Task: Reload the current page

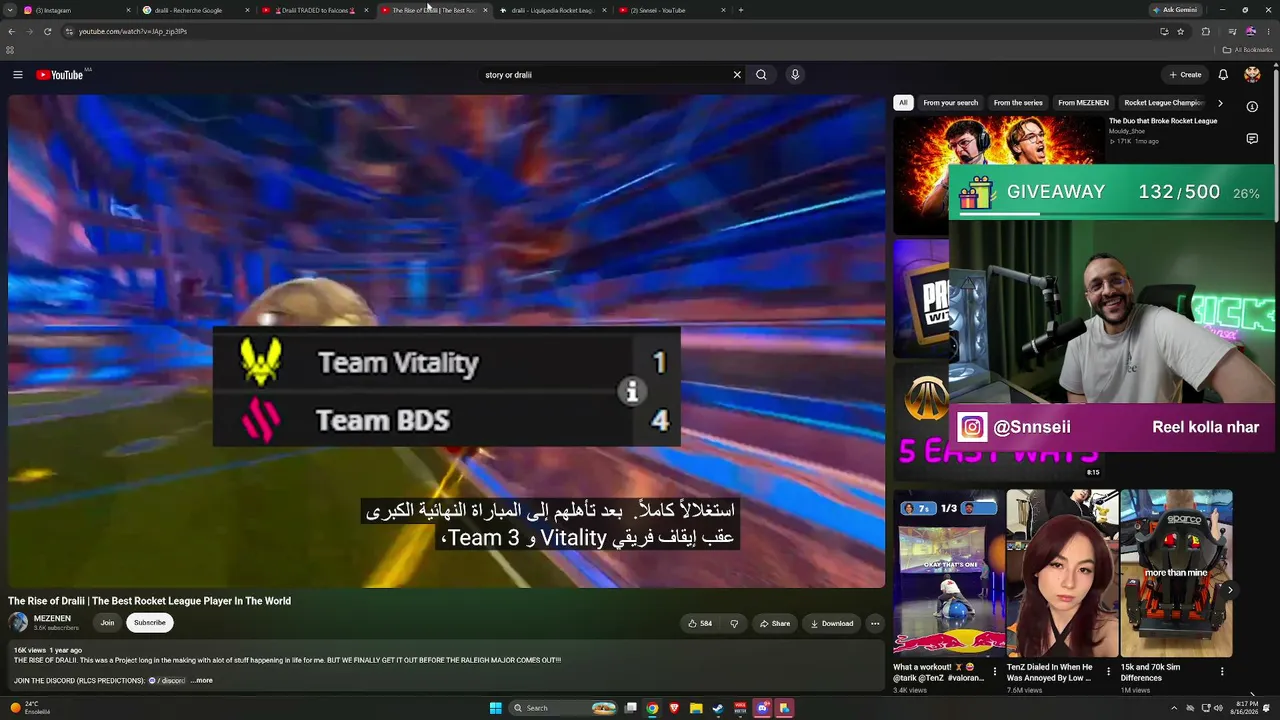Action: tap(47, 31)
